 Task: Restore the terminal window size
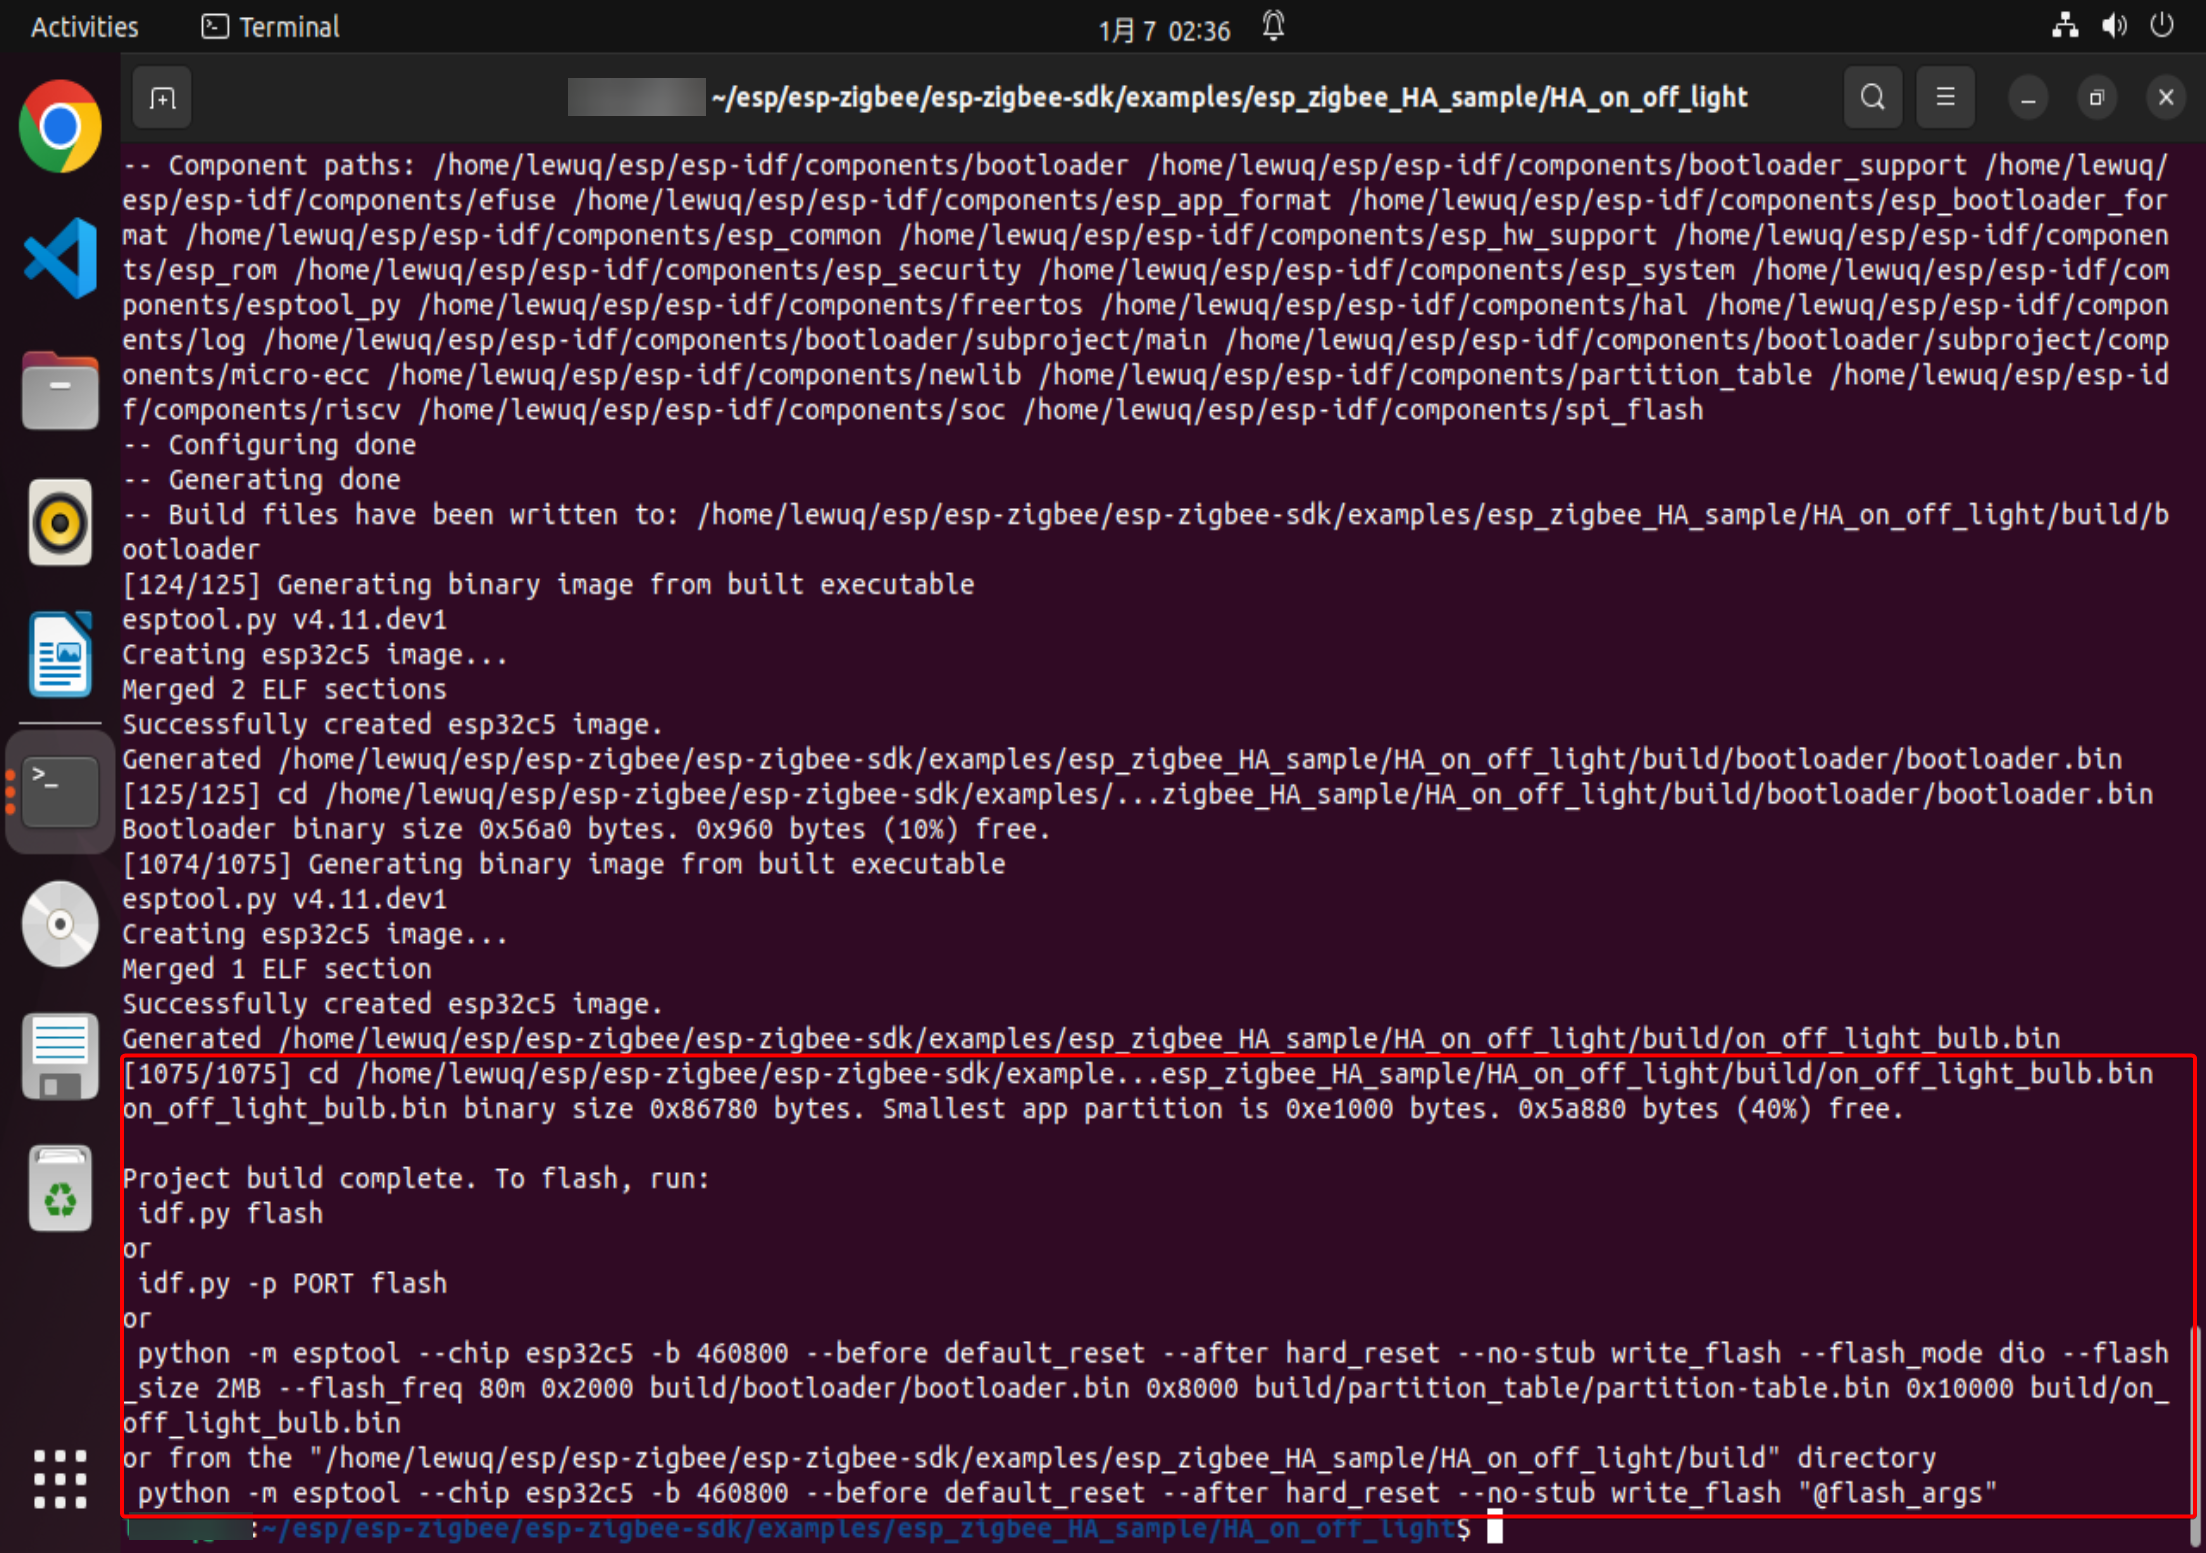pyautogui.click(x=2096, y=98)
